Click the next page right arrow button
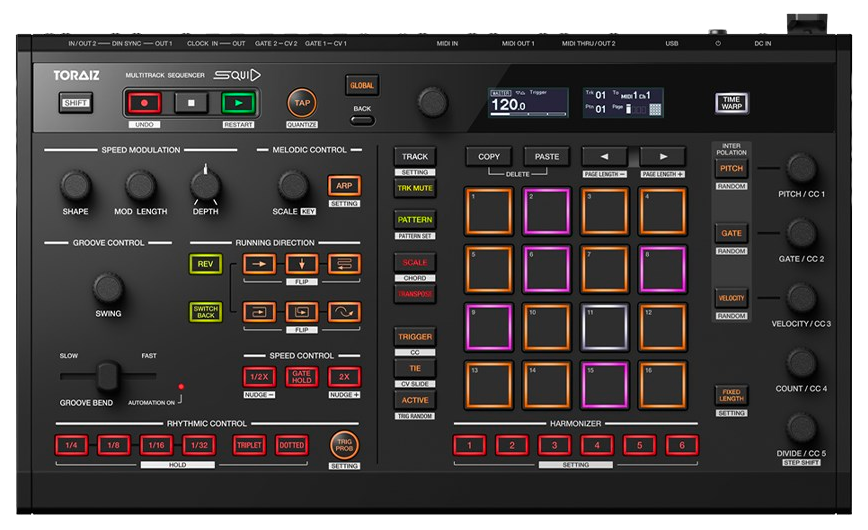 point(661,157)
